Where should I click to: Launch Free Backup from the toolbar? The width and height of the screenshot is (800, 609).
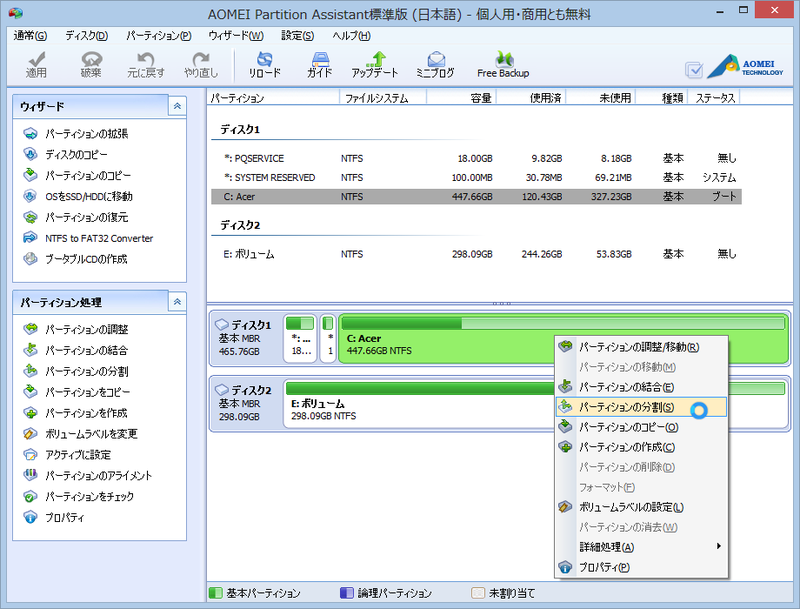point(503,65)
